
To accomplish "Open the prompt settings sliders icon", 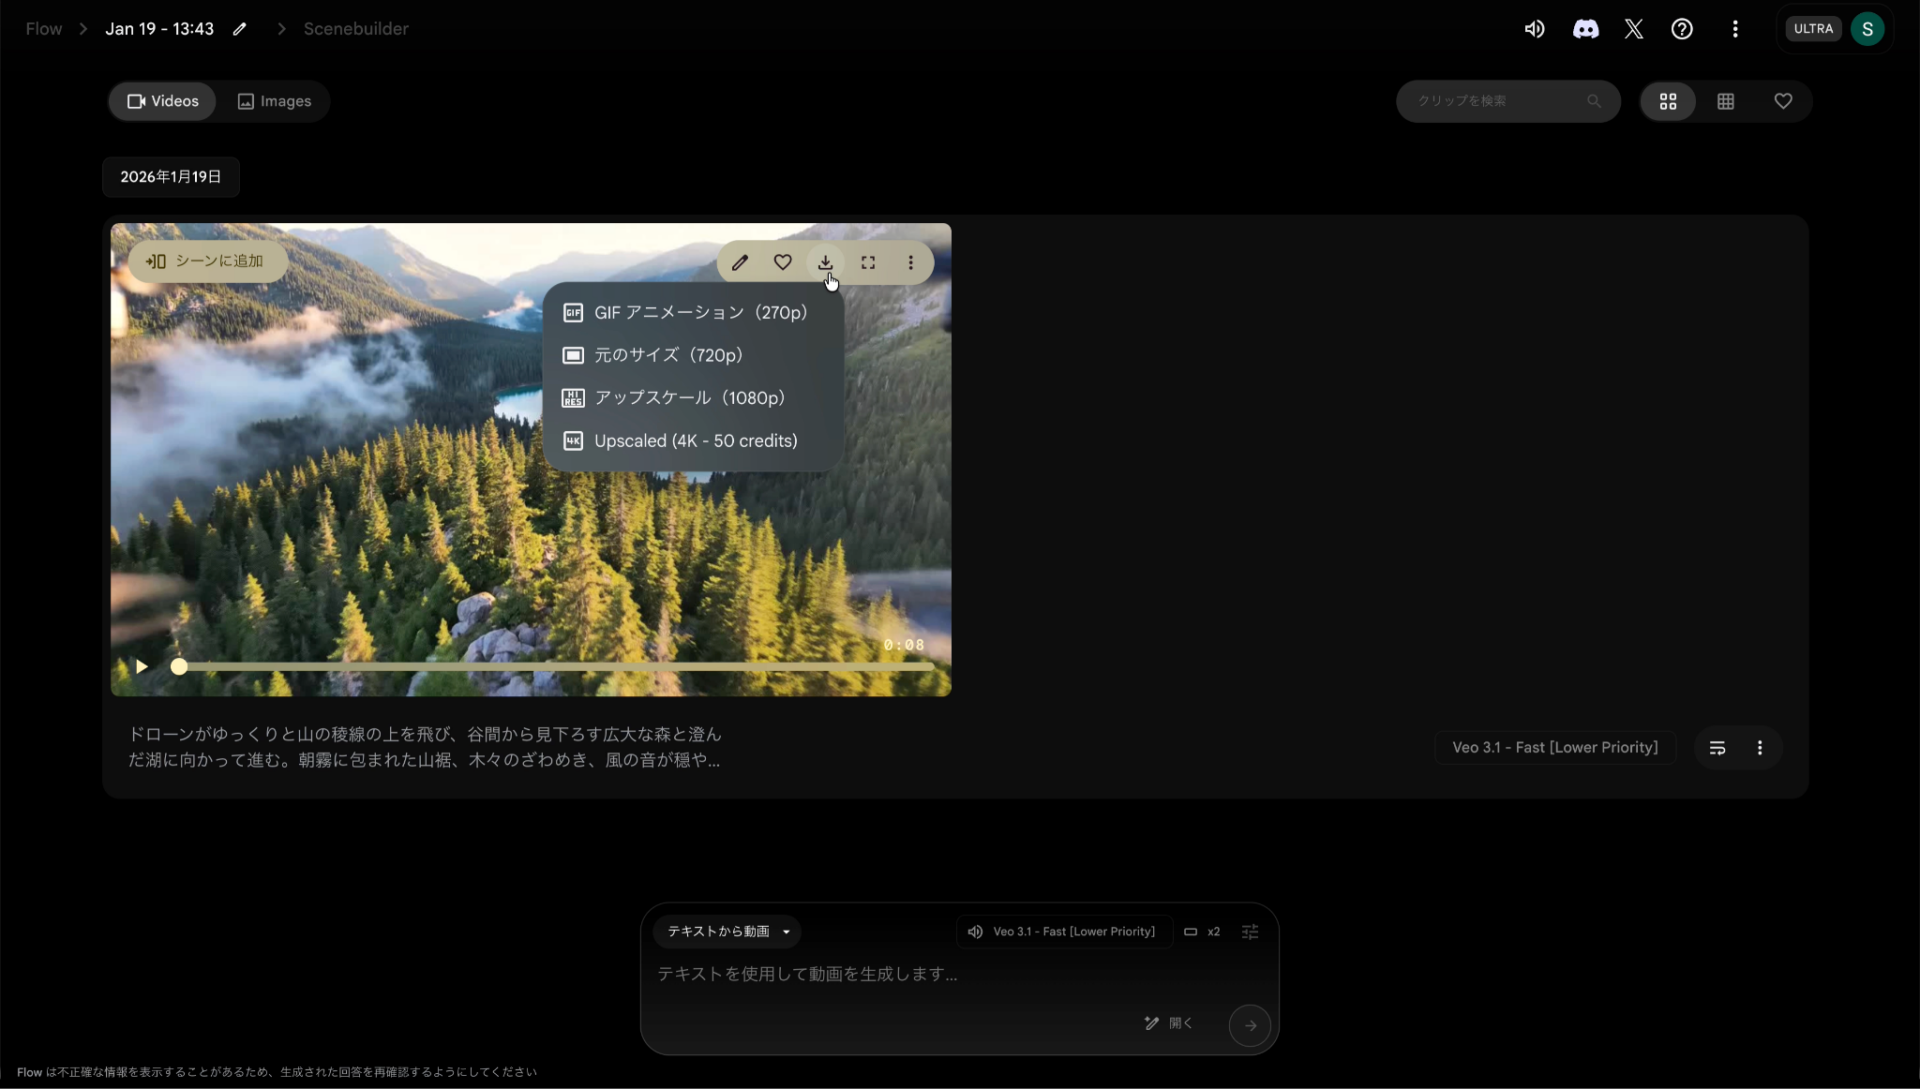I will tap(1250, 931).
